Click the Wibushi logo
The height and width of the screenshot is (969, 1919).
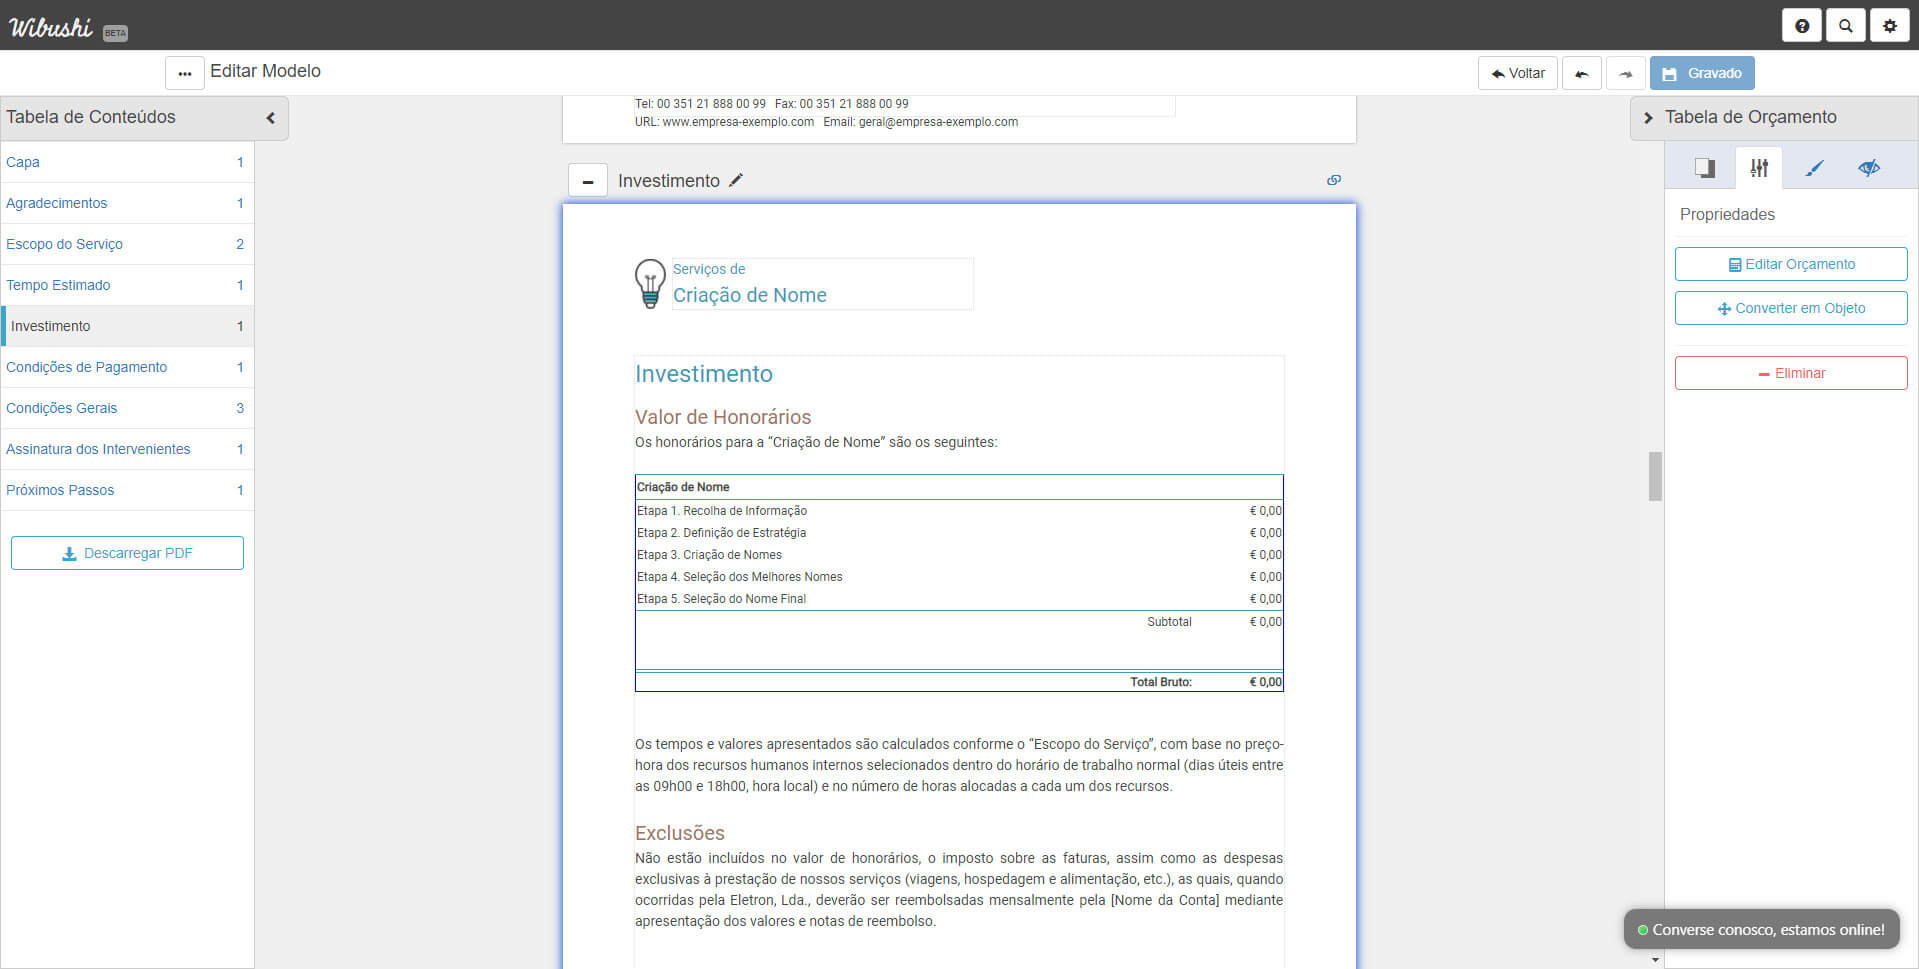pyautogui.click(x=50, y=27)
